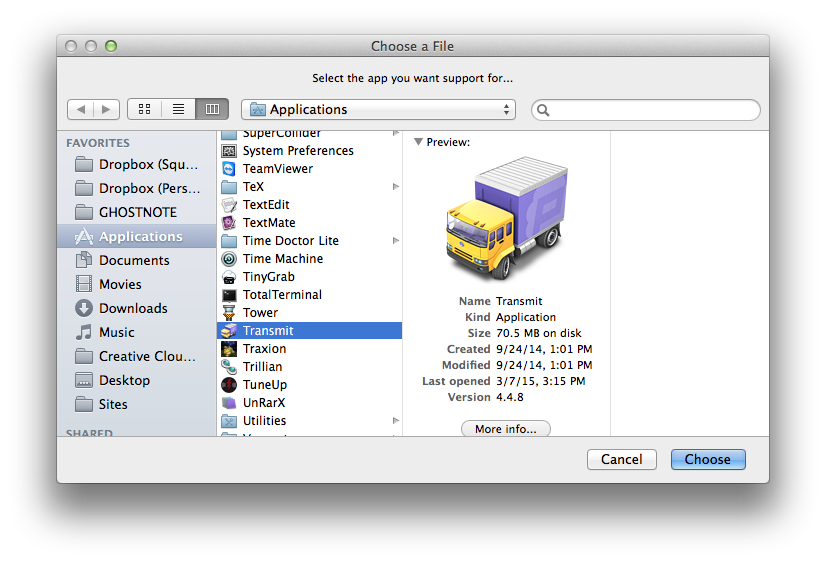Screen dimensions: 826x562
Task: Expand the TeX folder arrow
Action: 396,186
